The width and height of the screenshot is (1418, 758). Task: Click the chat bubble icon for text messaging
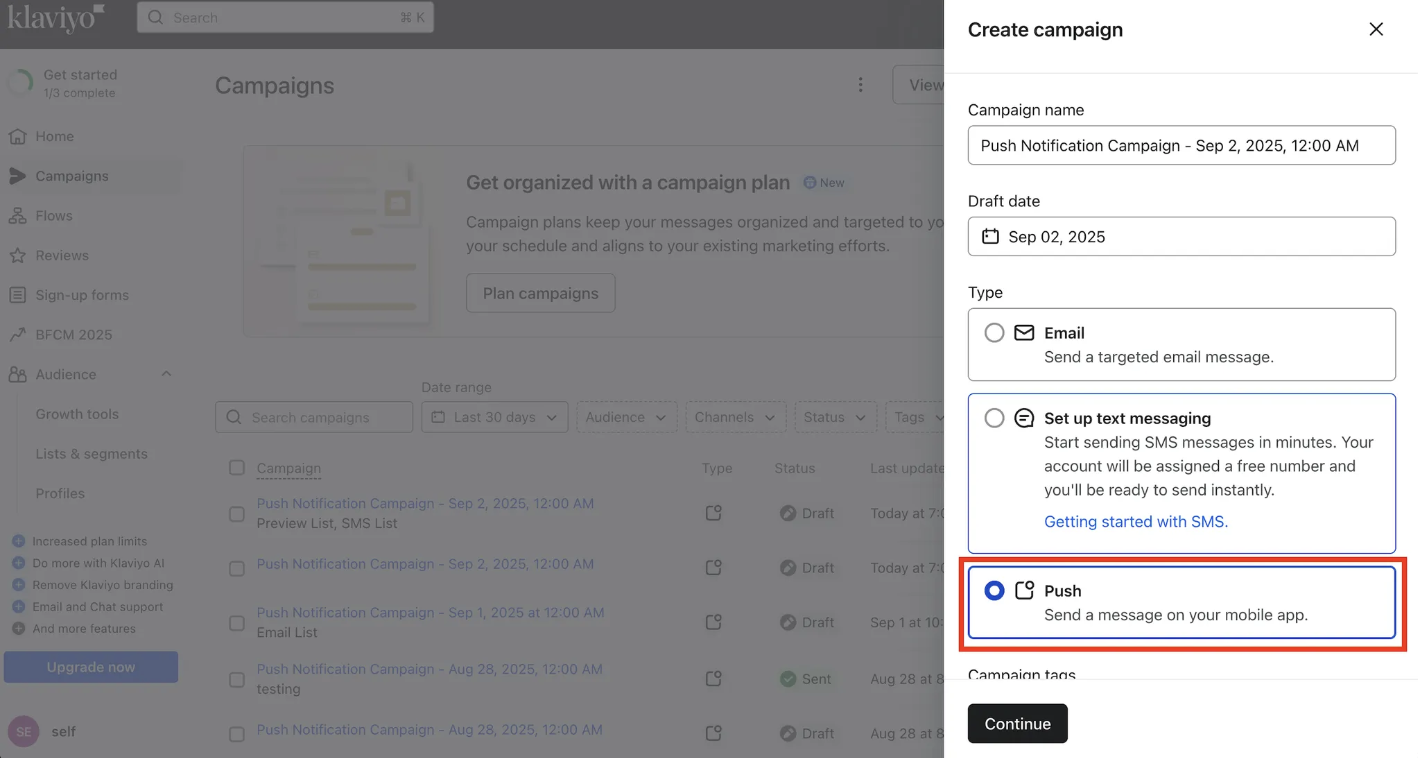coord(1024,418)
